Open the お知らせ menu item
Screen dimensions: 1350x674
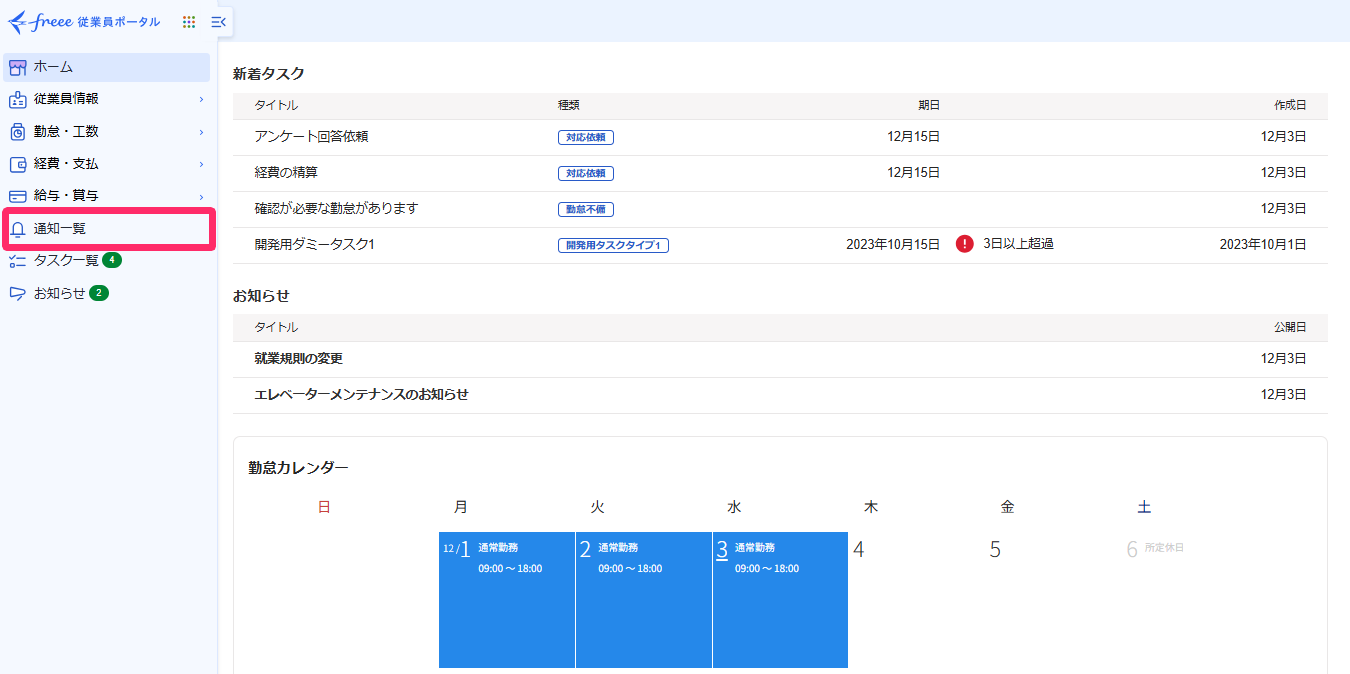pos(60,293)
